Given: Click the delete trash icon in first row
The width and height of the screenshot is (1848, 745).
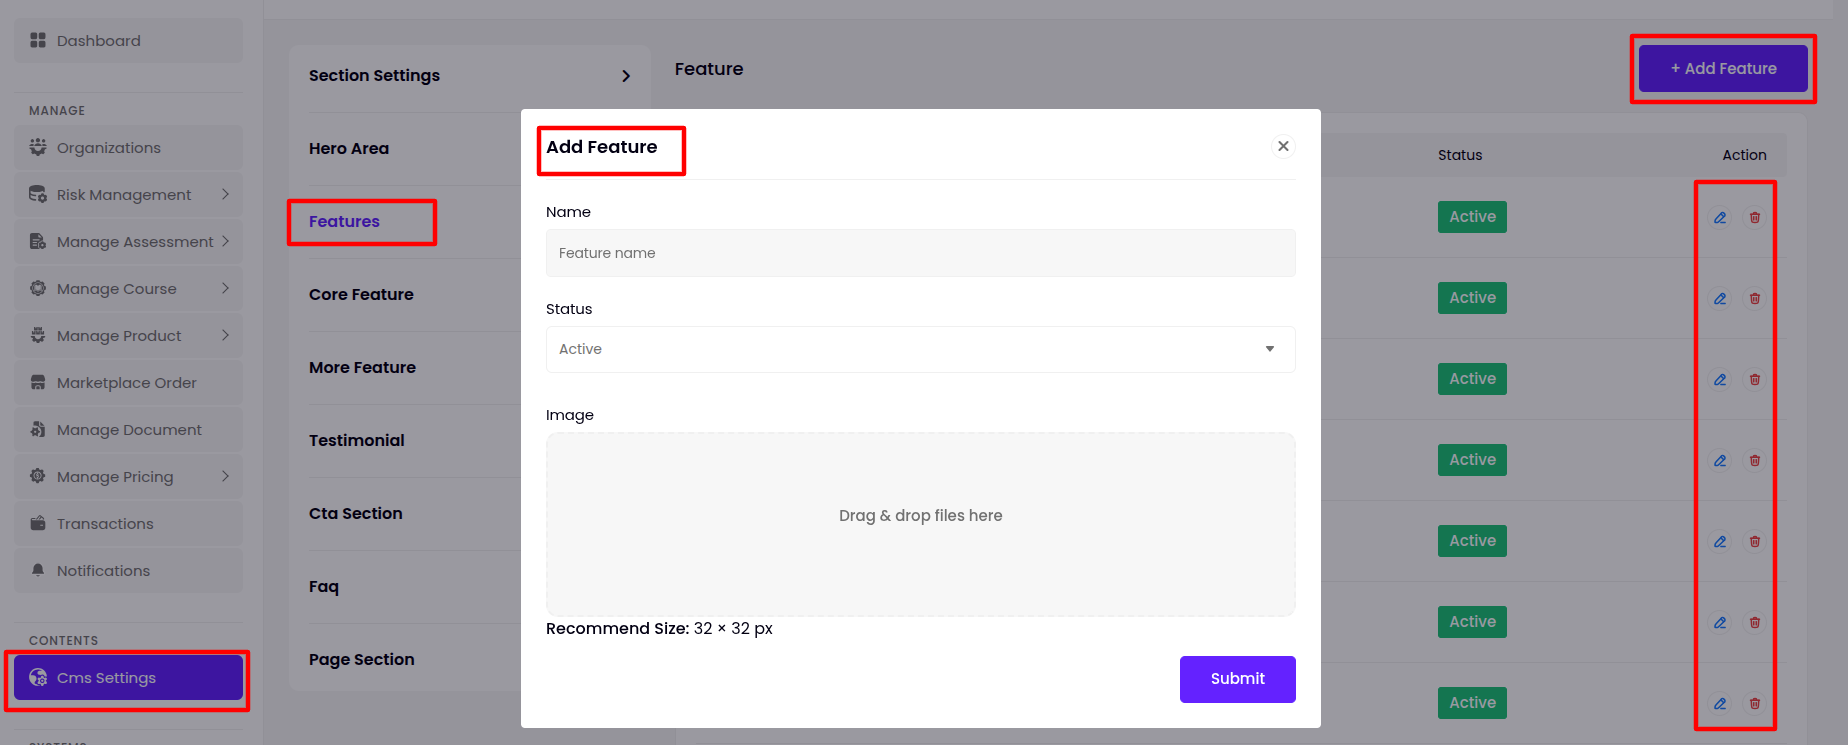Looking at the screenshot, I should pyautogui.click(x=1754, y=217).
